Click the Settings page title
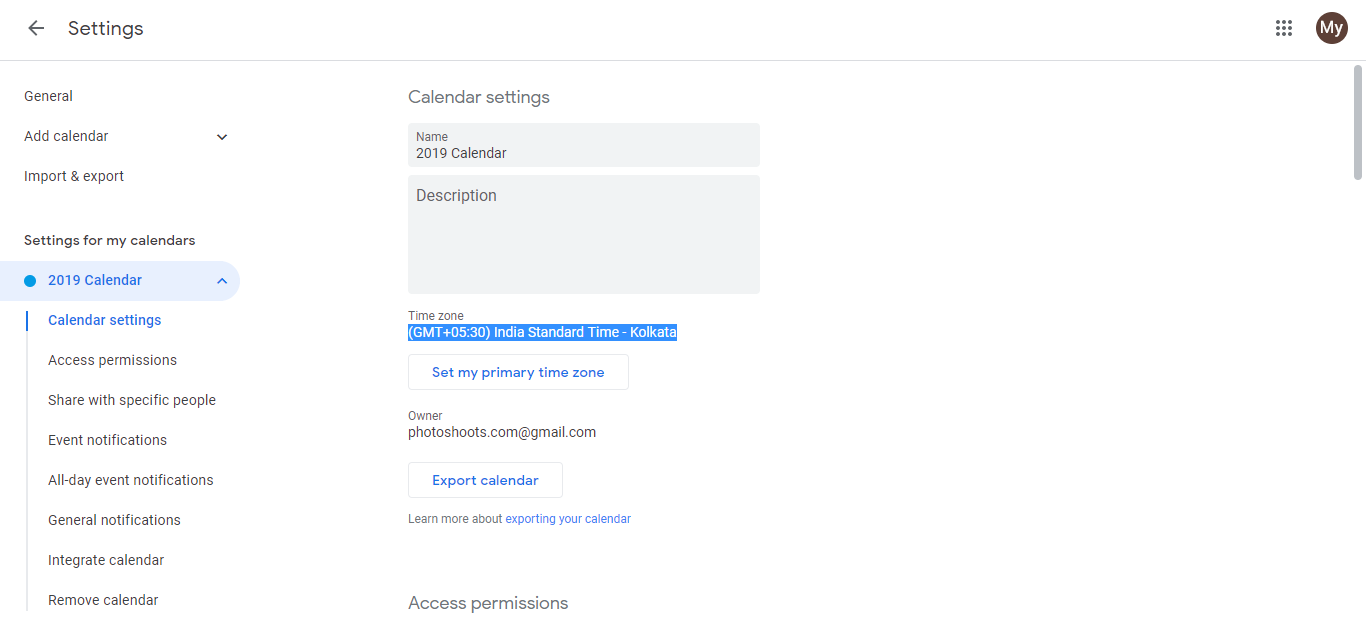Viewport: 1366px width, 618px height. tap(106, 28)
